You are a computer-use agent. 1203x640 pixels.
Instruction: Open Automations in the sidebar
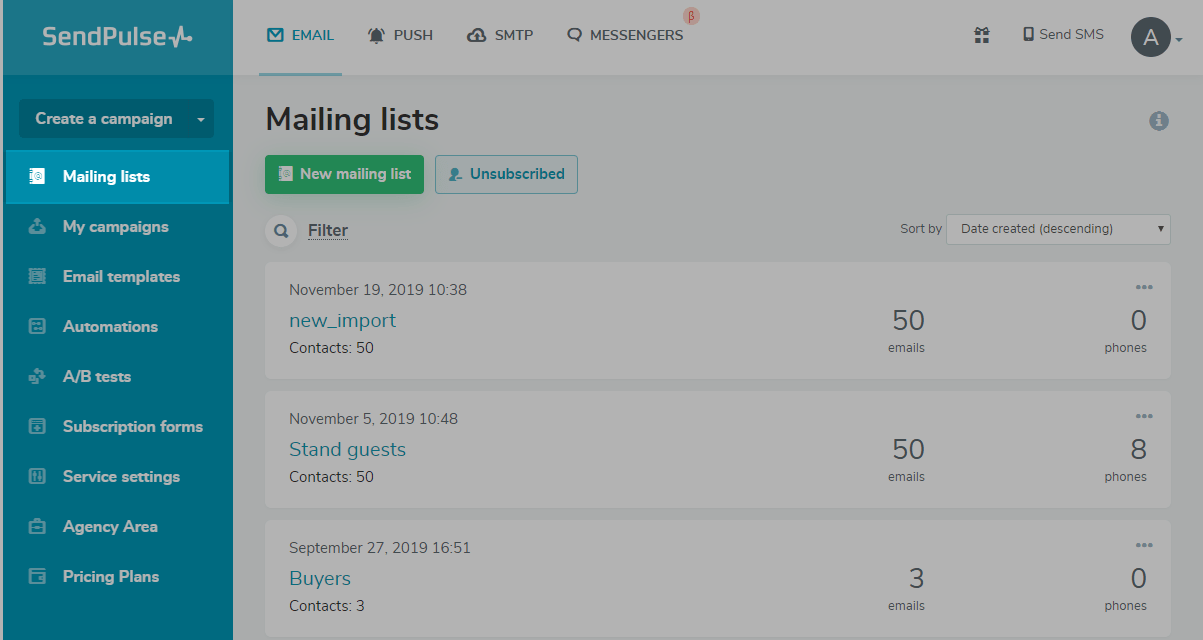click(x=110, y=327)
